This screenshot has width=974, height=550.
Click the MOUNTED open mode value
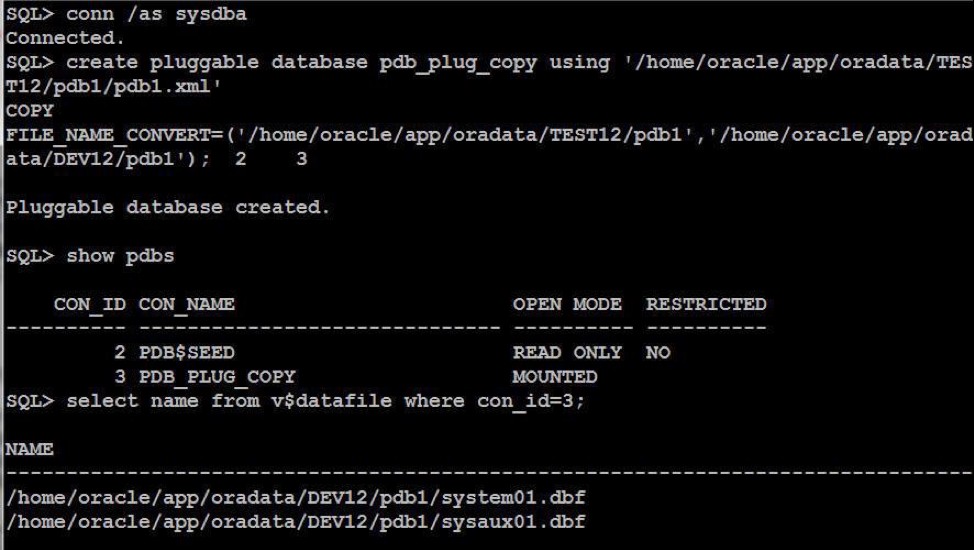click(x=555, y=377)
